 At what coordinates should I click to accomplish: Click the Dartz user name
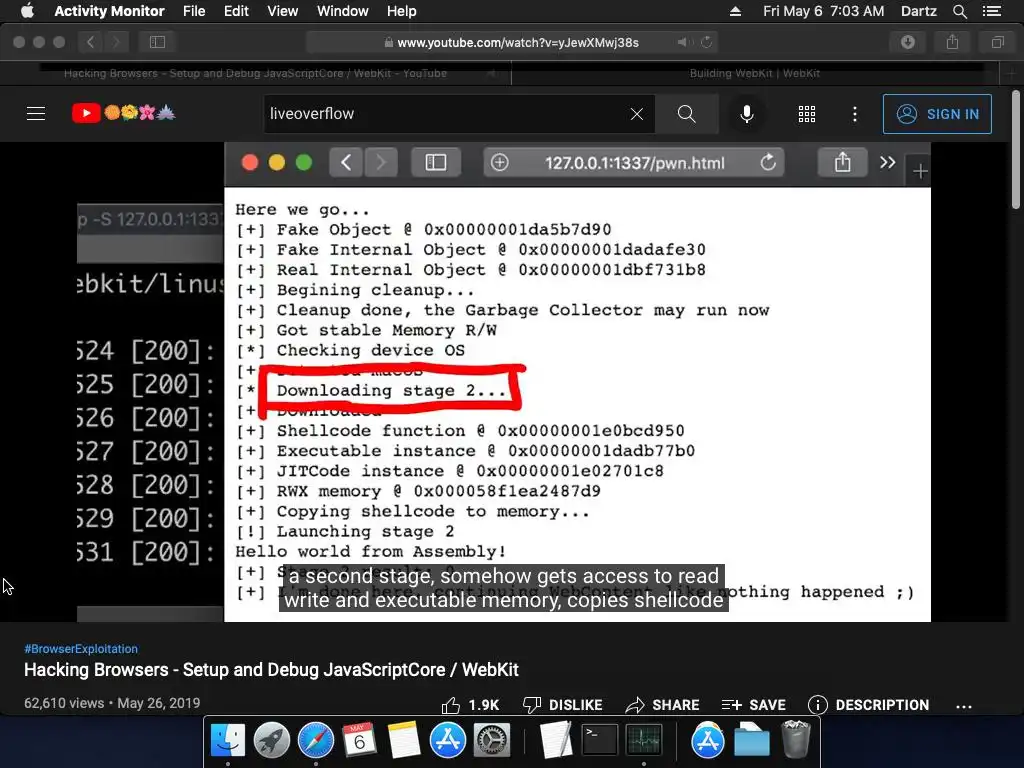(918, 11)
